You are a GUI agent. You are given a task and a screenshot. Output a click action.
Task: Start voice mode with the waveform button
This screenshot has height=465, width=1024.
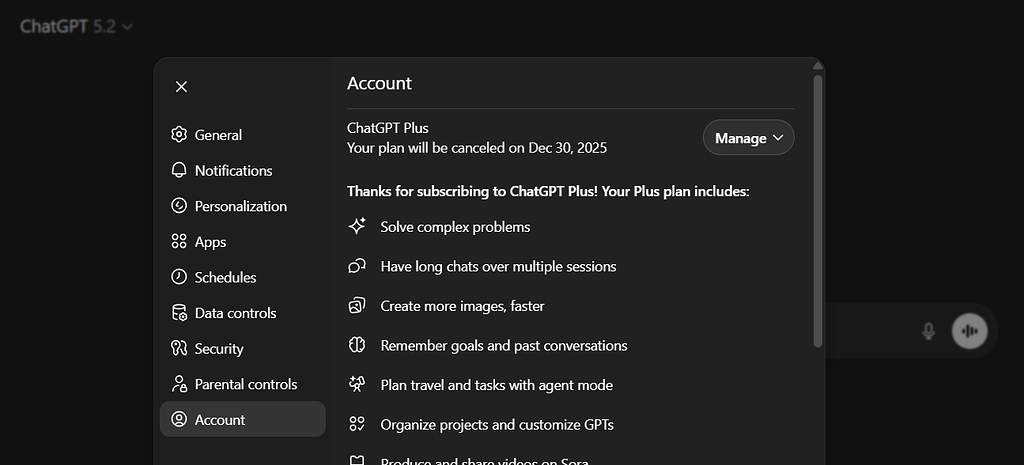pyautogui.click(x=970, y=331)
